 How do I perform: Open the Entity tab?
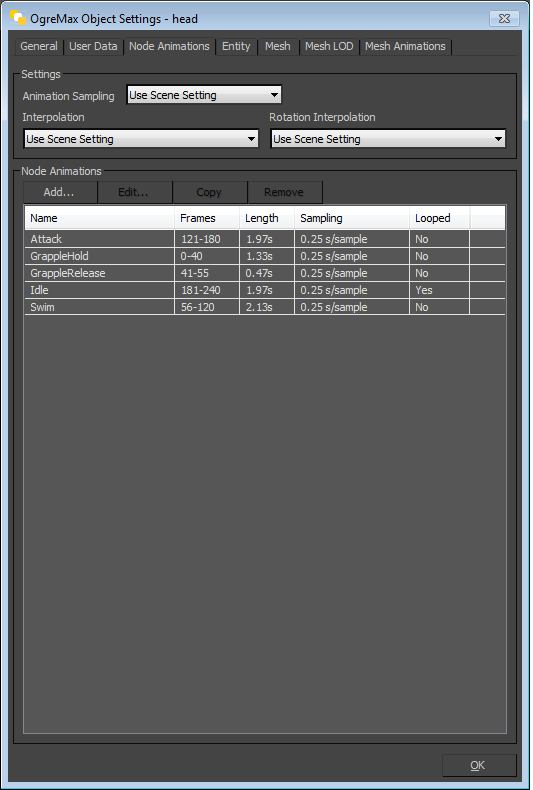236,46
